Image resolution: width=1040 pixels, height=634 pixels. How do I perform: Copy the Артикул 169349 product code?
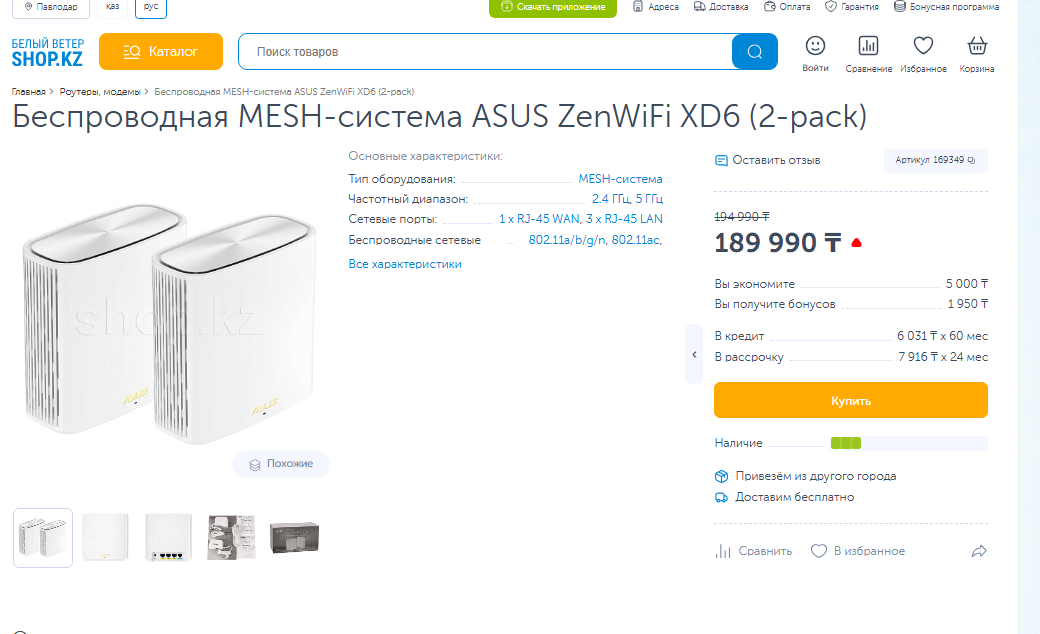(935, 160)
